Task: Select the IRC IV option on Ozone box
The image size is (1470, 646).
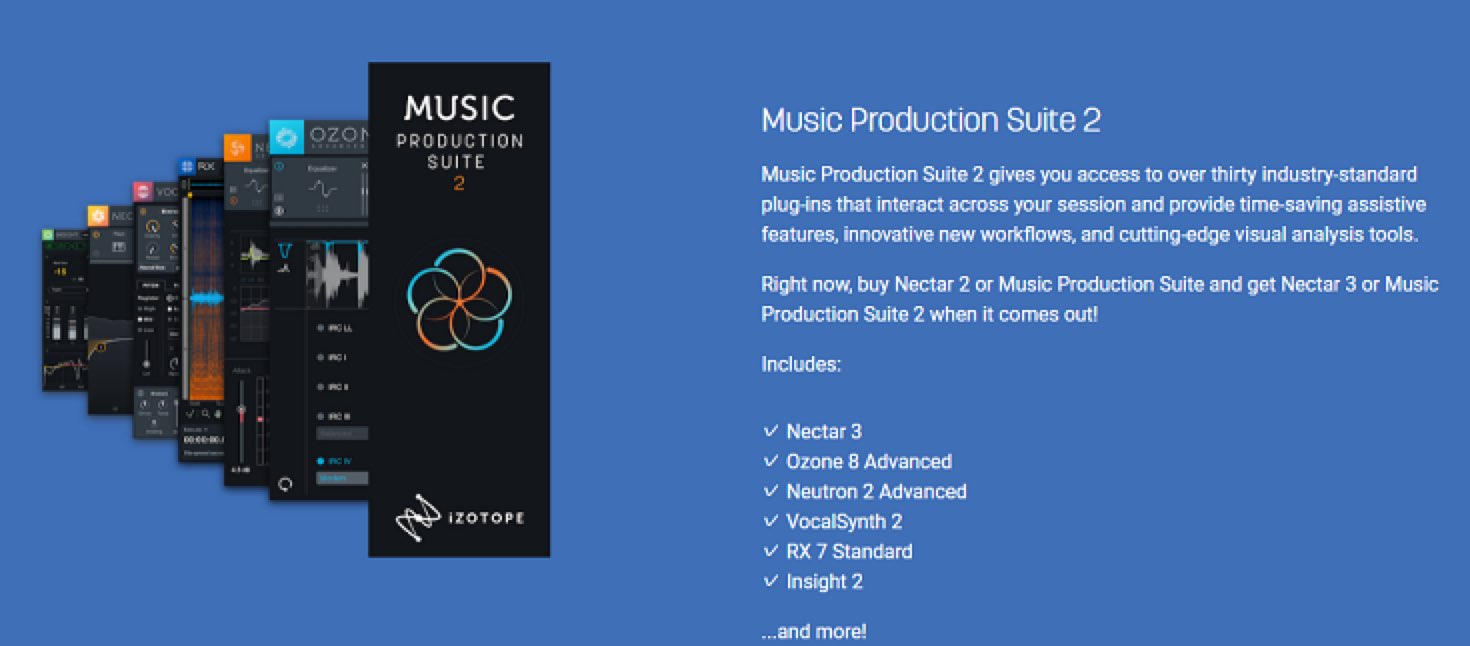Action: (336, 461)
